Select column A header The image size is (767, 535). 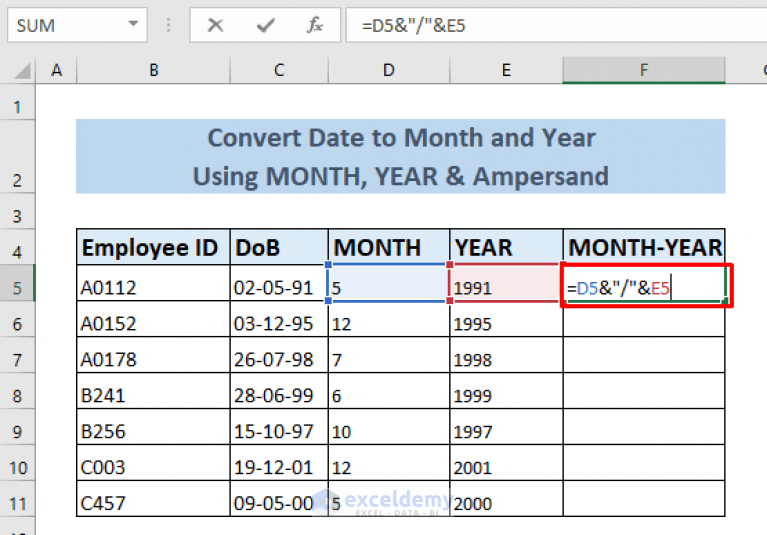coord(56,70)
